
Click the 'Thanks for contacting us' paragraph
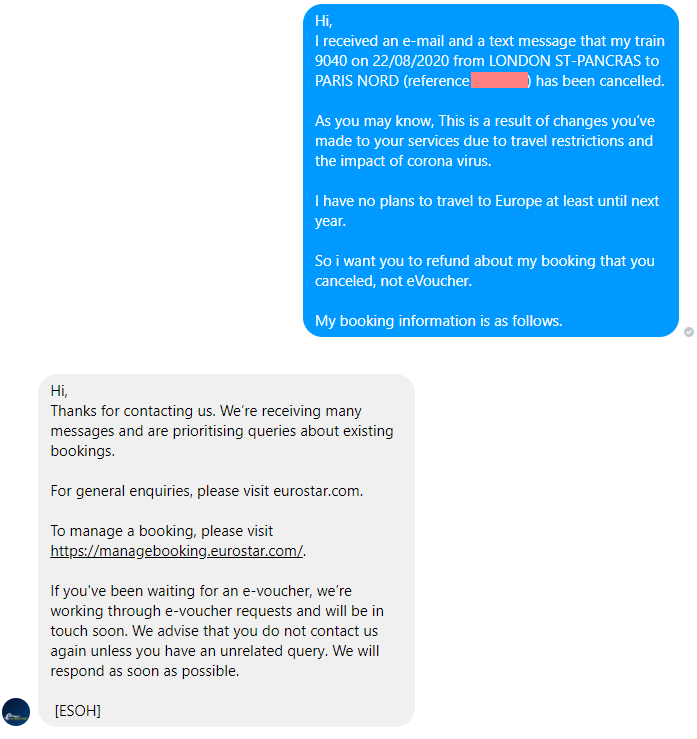[x=222, y=431]
